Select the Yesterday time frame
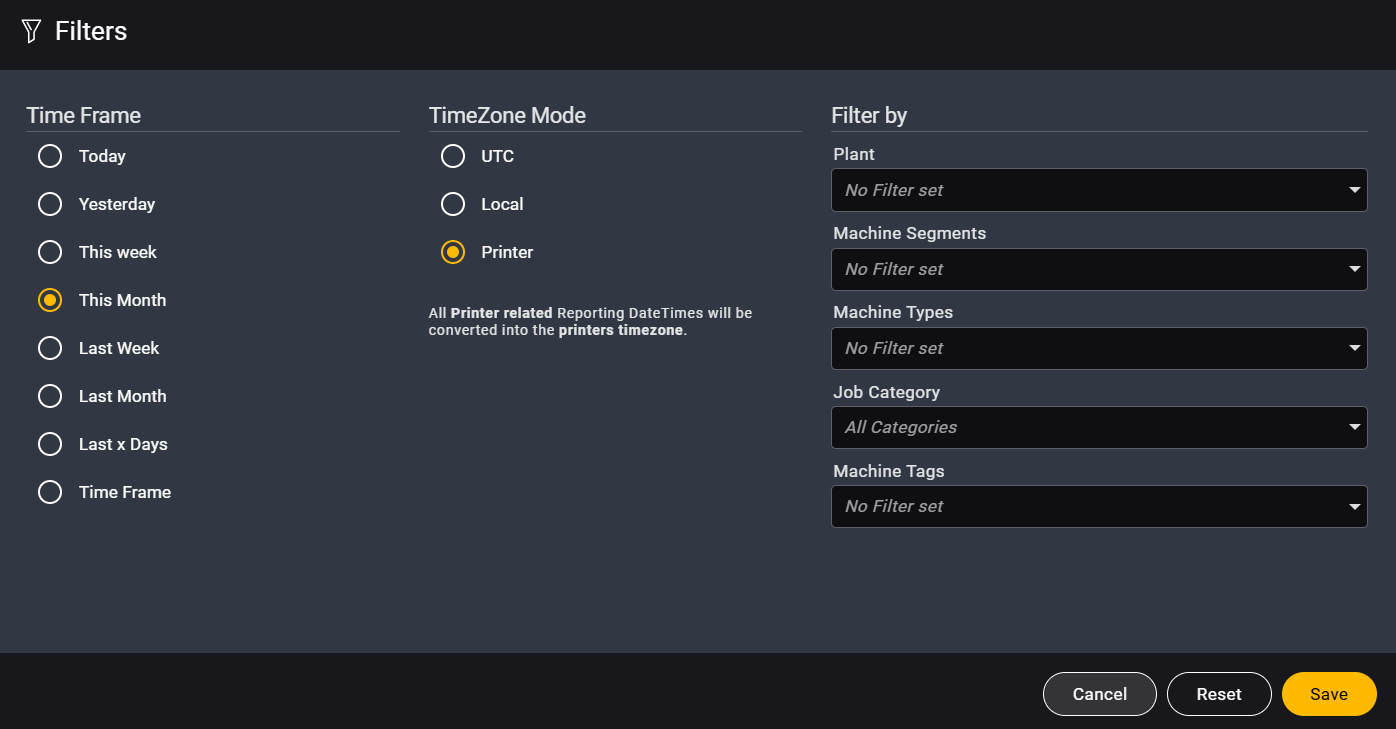The image size is (1396, 729). [x=50, y=204]
